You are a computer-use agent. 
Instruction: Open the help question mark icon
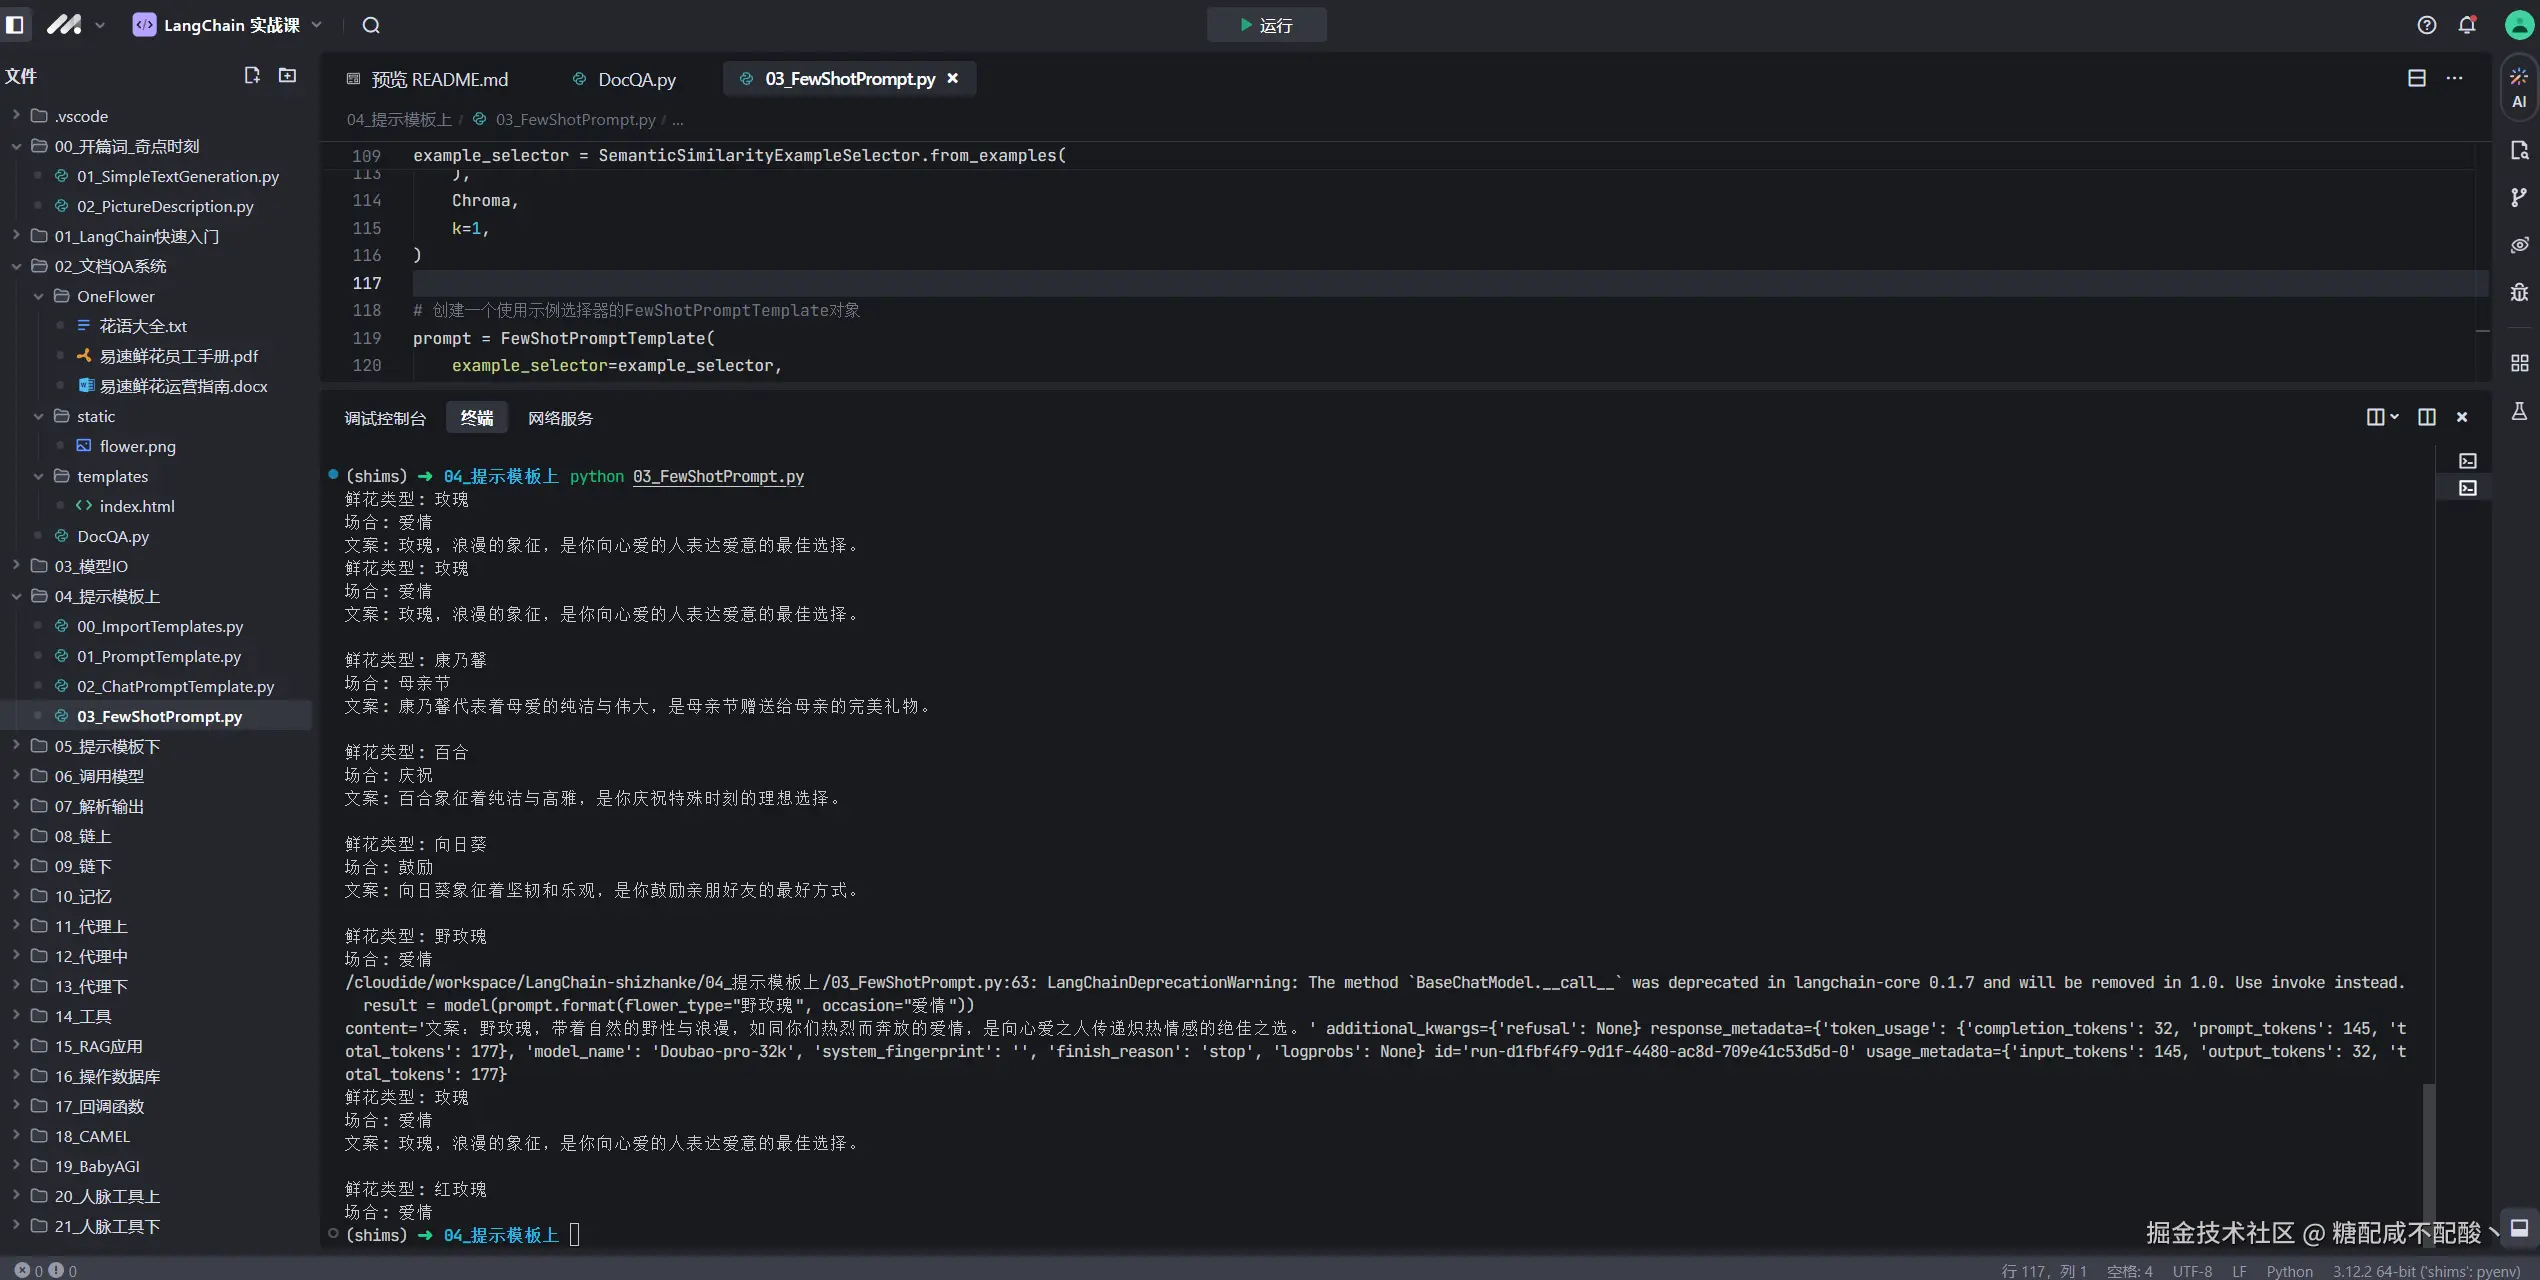pyautogui.click(x=2426, y=25)
